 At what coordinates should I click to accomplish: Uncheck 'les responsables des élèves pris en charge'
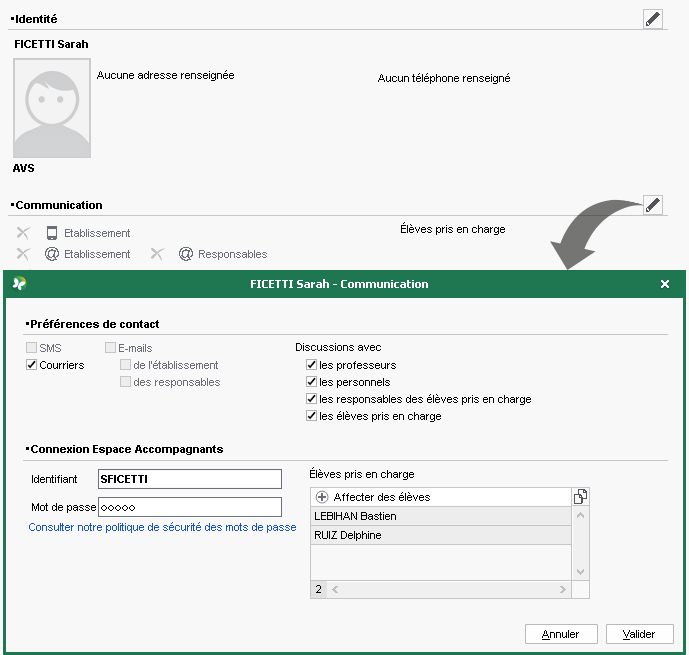(312, 399)
